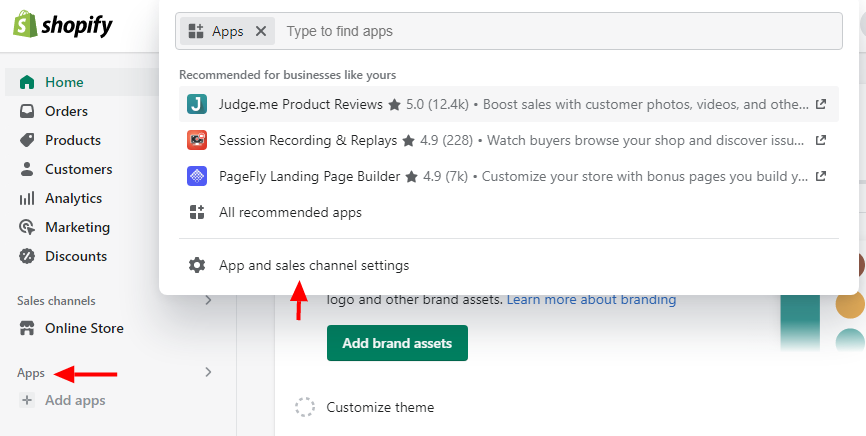Click the Online Store storefront icon

(x=27, y=328)
